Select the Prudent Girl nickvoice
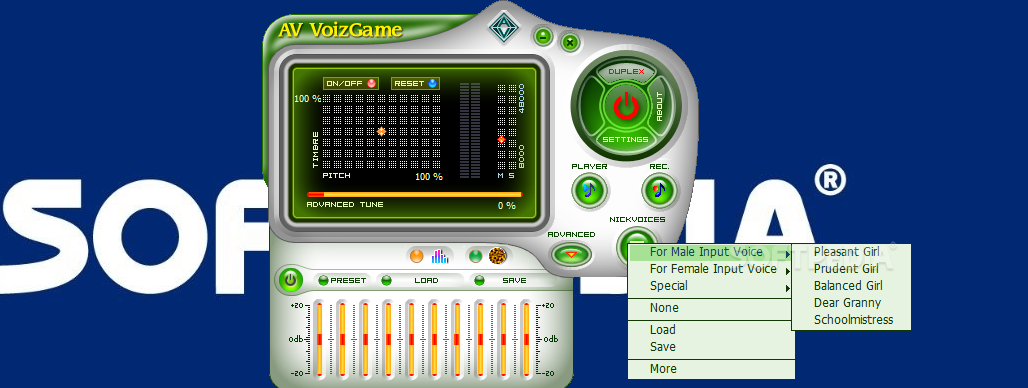This screenshot has height=388, width=1028. [x=851, y=269]
